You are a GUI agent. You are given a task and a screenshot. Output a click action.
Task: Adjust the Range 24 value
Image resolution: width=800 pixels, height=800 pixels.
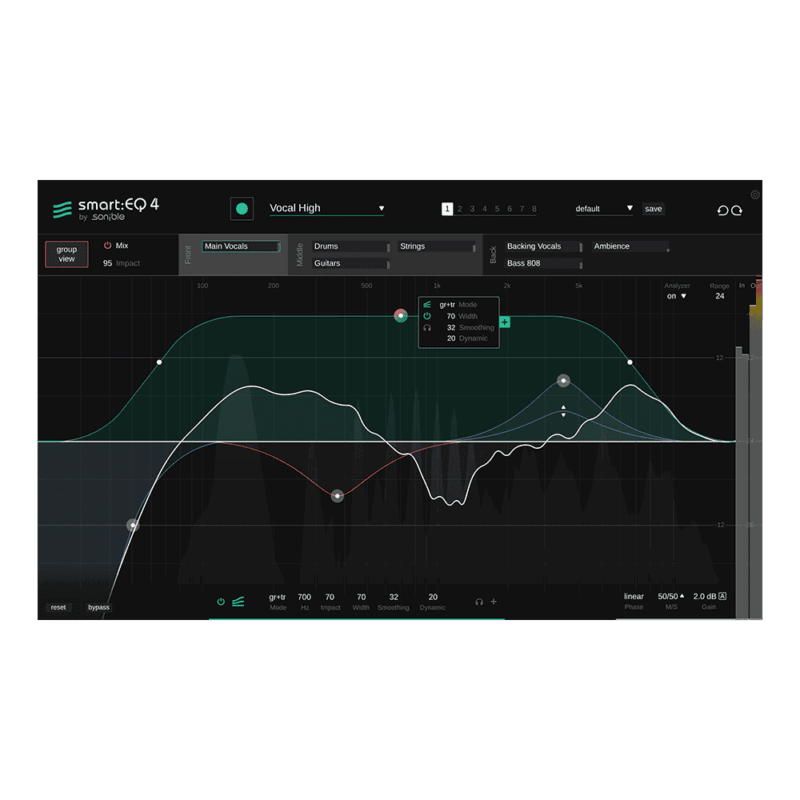click(x=720, y=296)
